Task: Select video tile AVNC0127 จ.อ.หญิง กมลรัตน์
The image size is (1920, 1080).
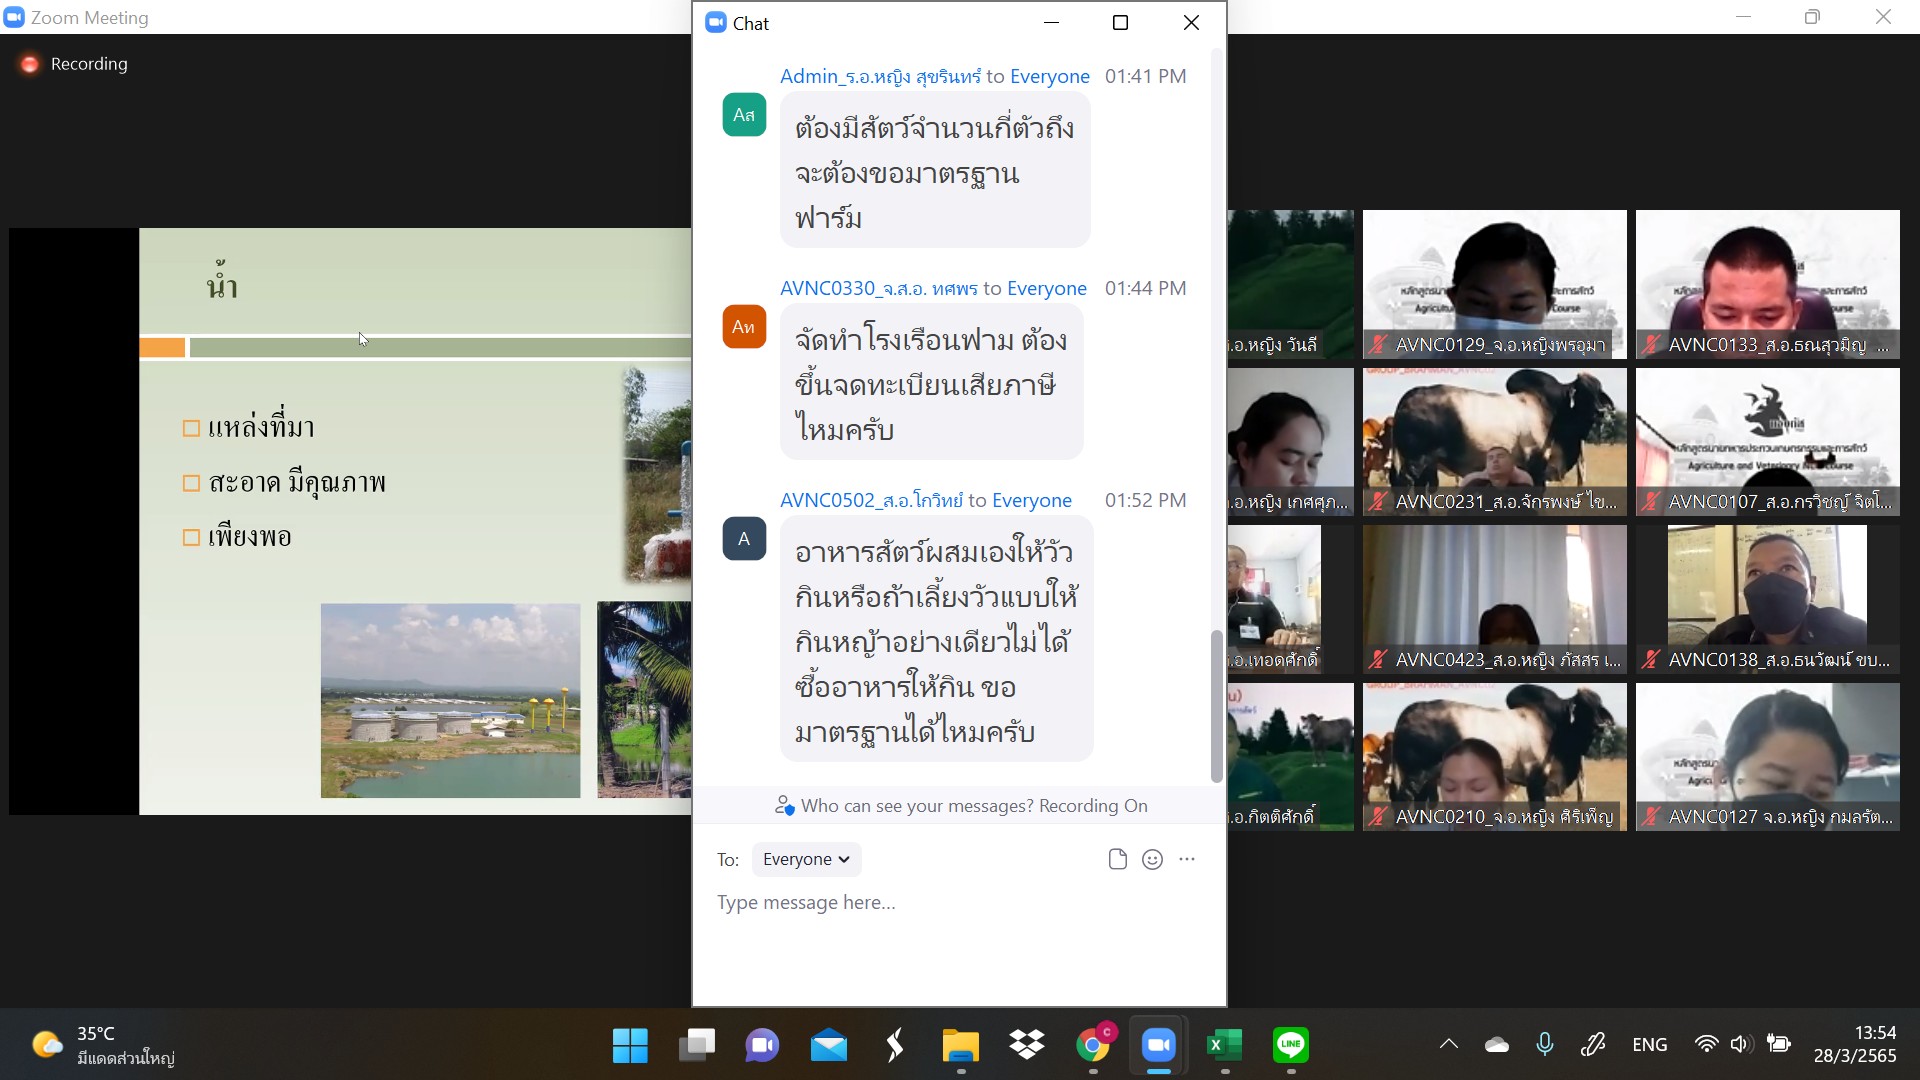Action: pyautogui.click(x=1768, y=757)
